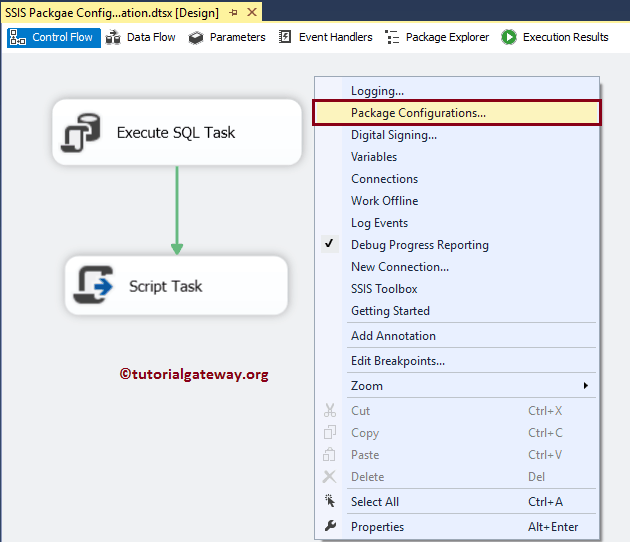Click the Cut scissors icon

(329, 410)
